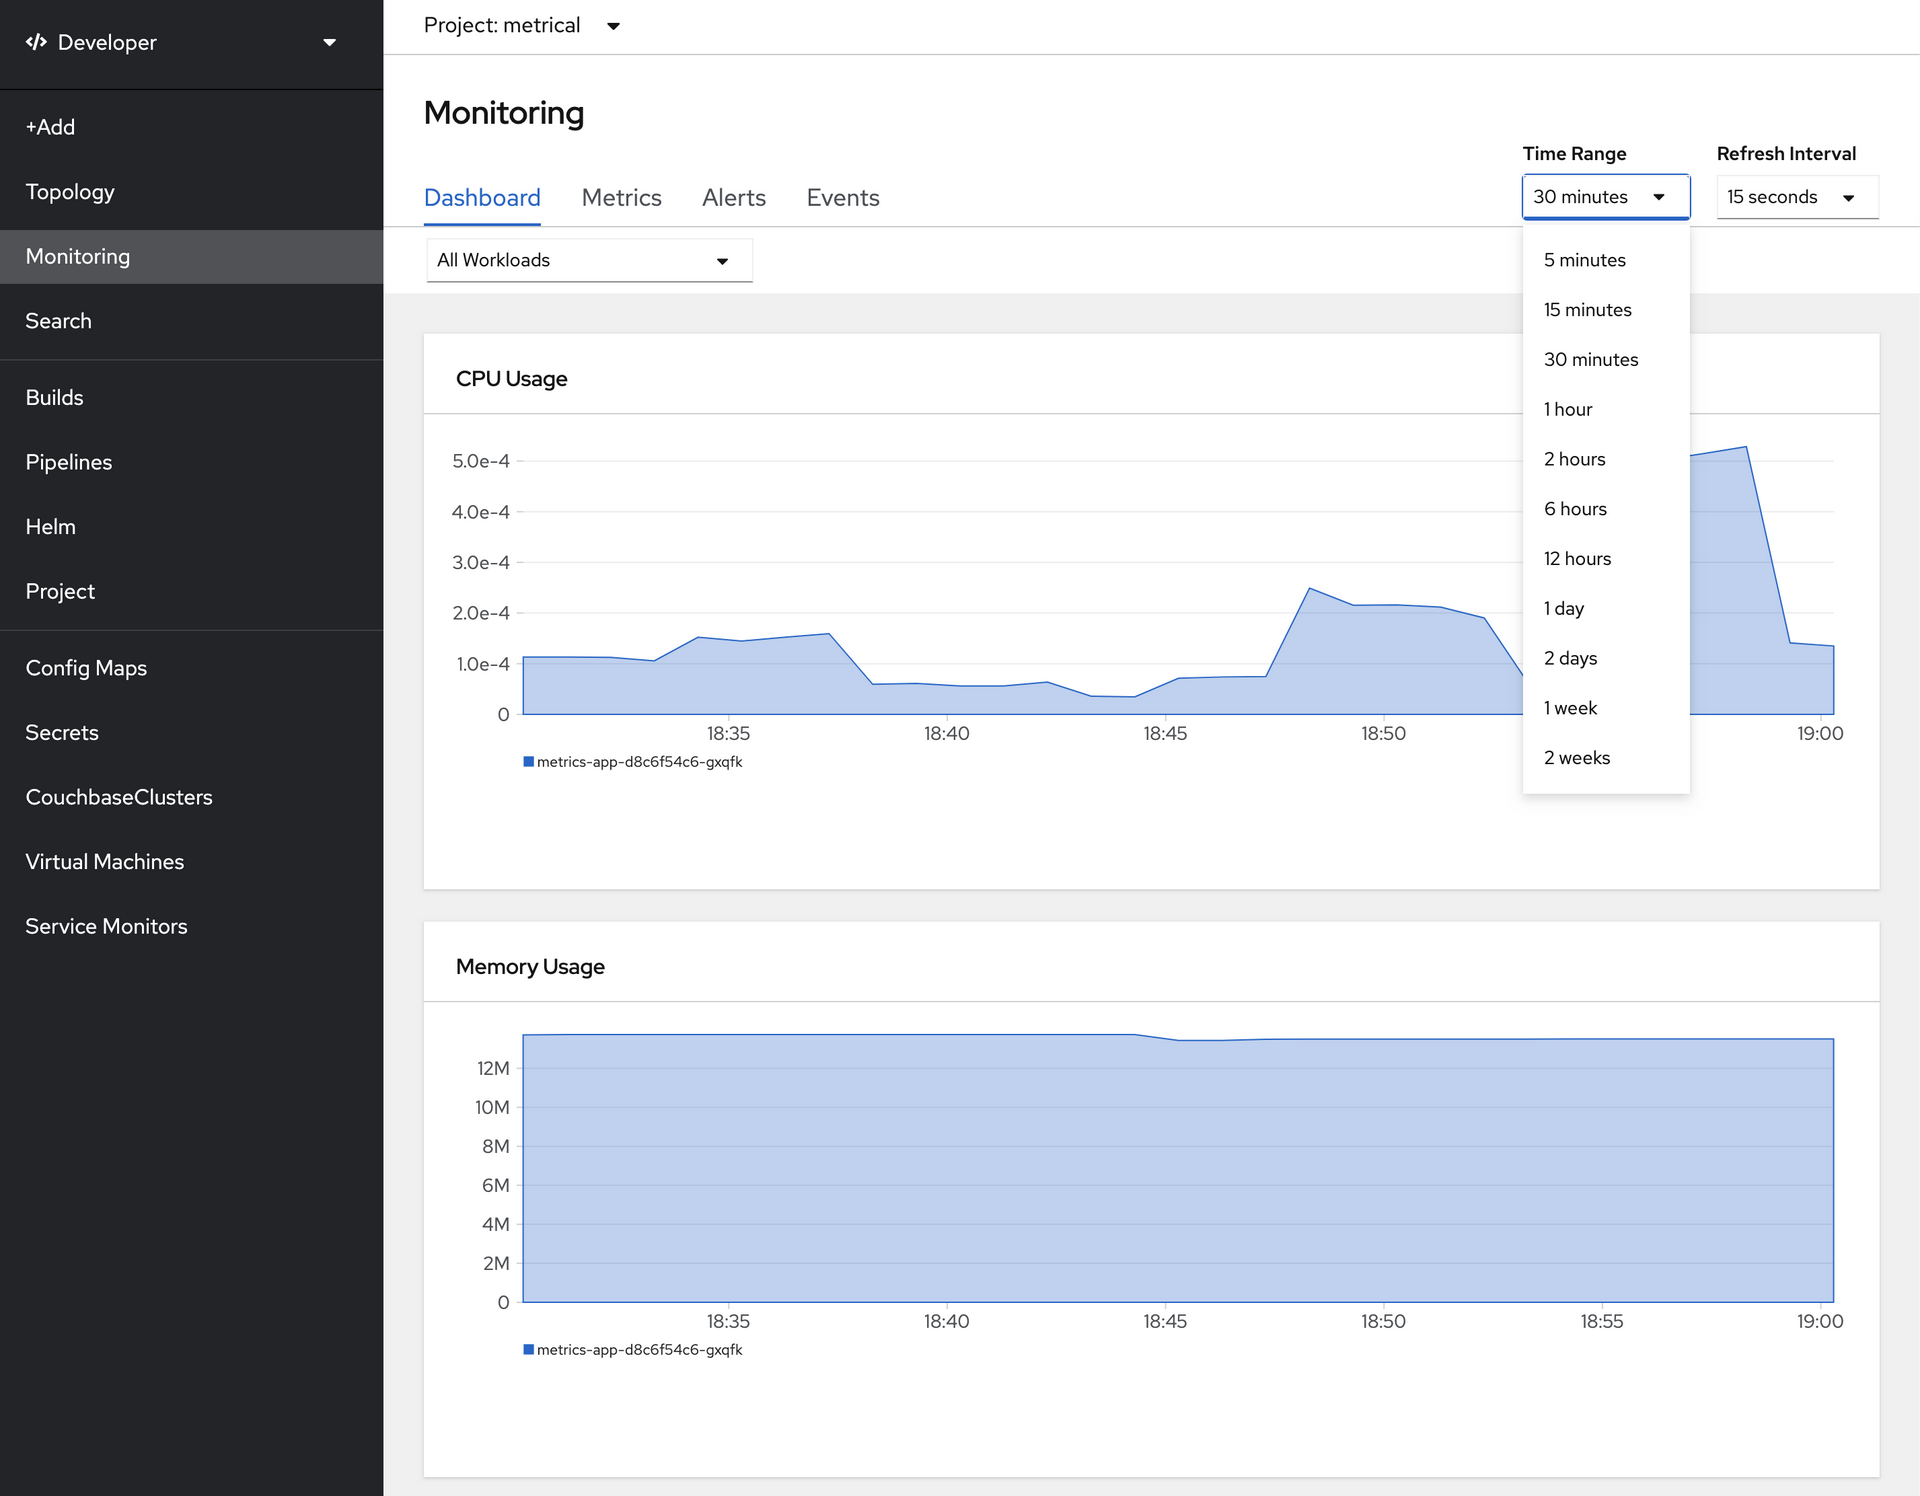Switch to the Alerts tab

click(x=733, y=198)
